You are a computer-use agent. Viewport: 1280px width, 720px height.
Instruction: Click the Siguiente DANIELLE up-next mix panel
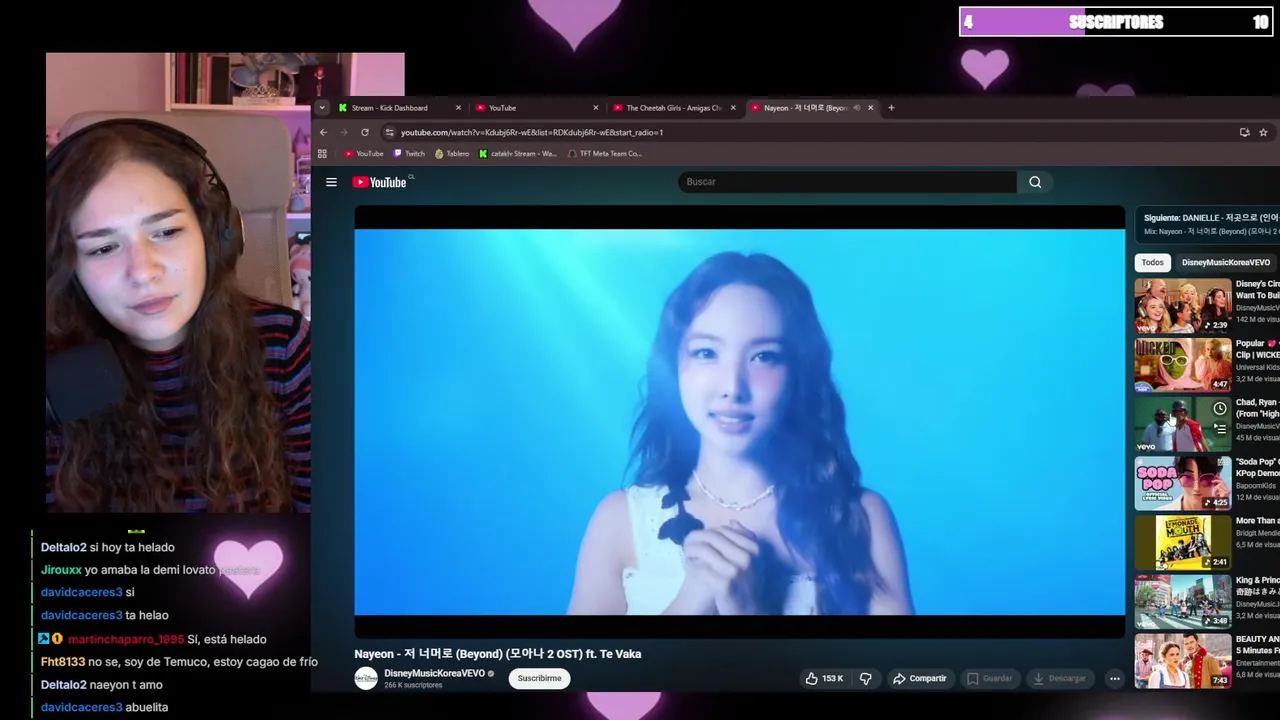1208,224
